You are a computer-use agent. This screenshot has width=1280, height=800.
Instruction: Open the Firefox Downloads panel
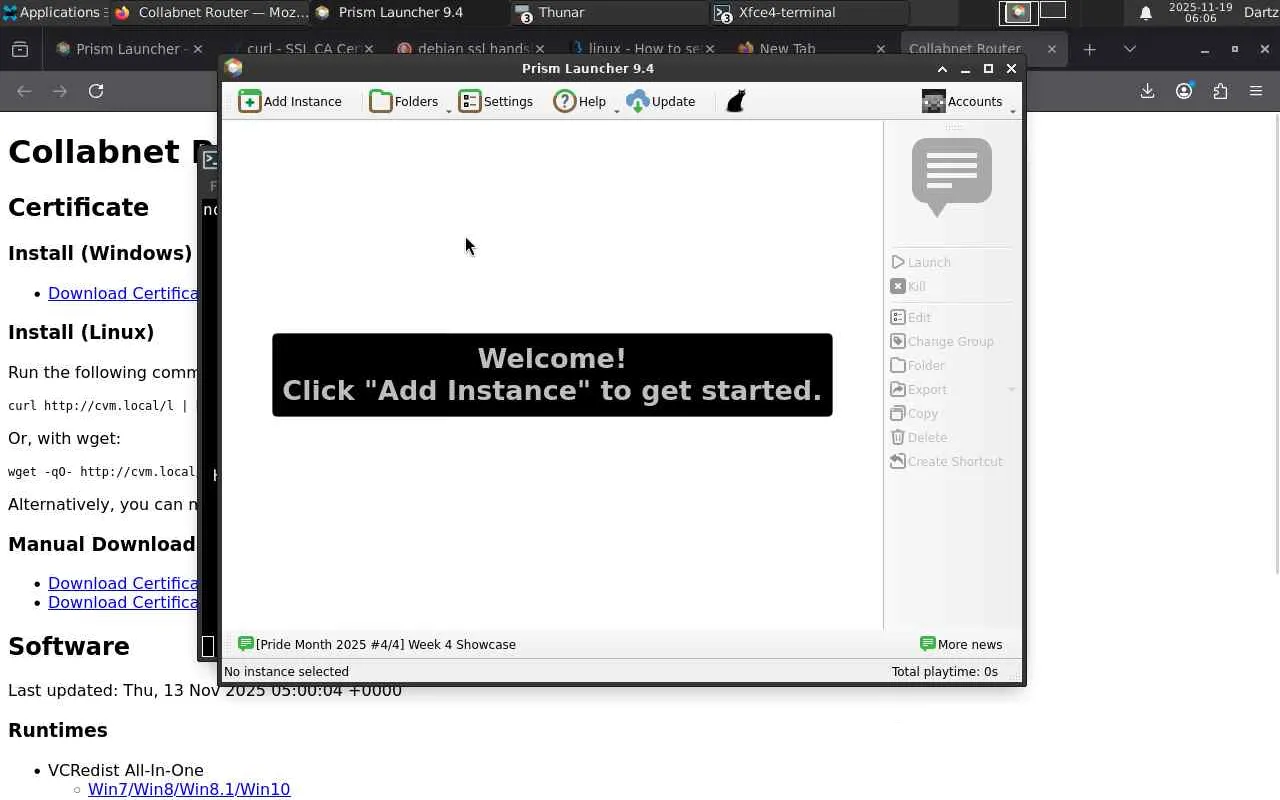1147,91
